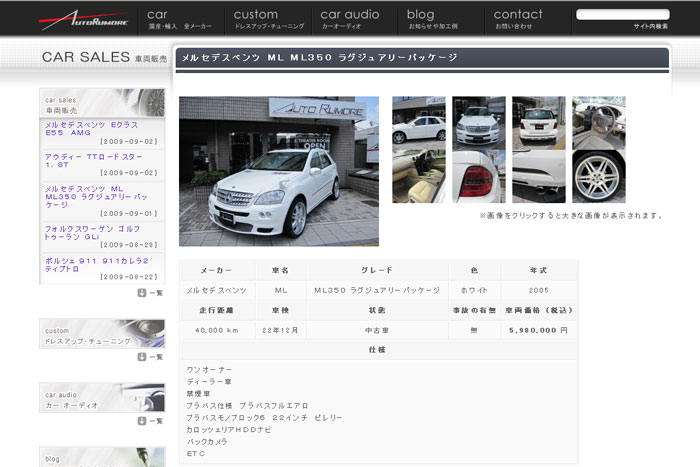Open steering wheel interior thumbnail
The image size is (700, 467).
[x=599, y=123]
